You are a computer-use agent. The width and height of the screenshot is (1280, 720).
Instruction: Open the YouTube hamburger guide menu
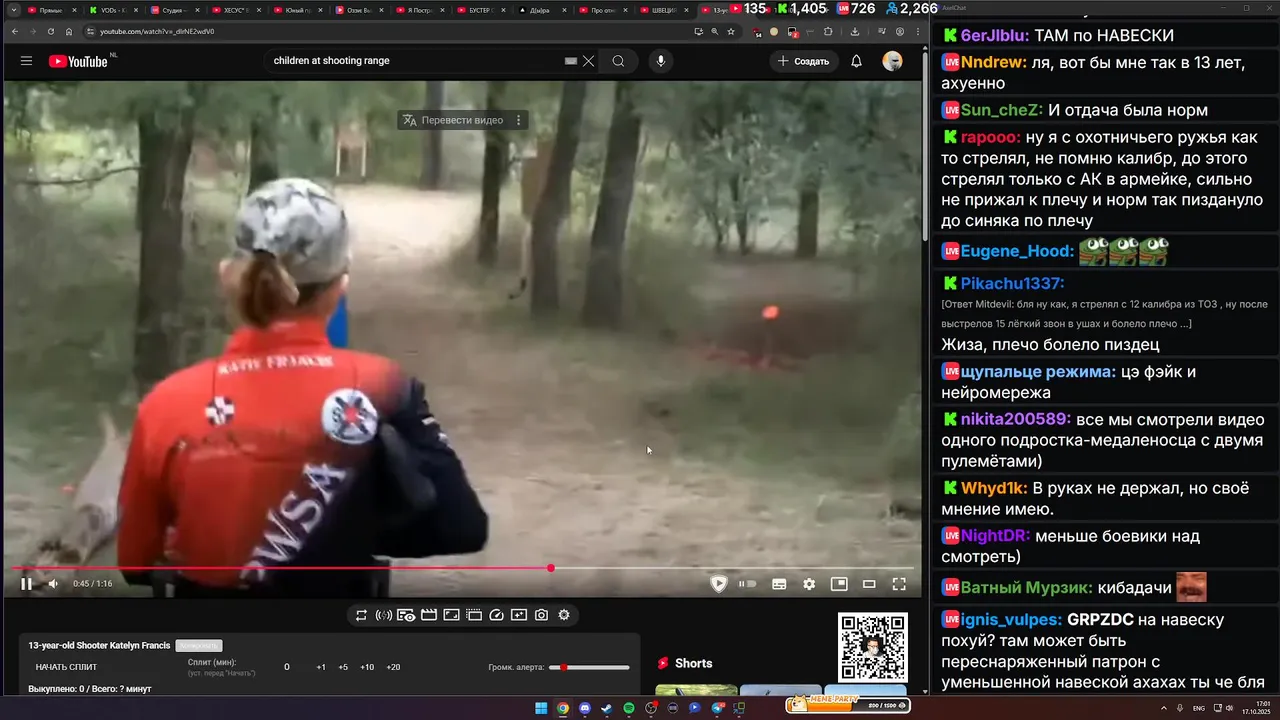[26, 61]
